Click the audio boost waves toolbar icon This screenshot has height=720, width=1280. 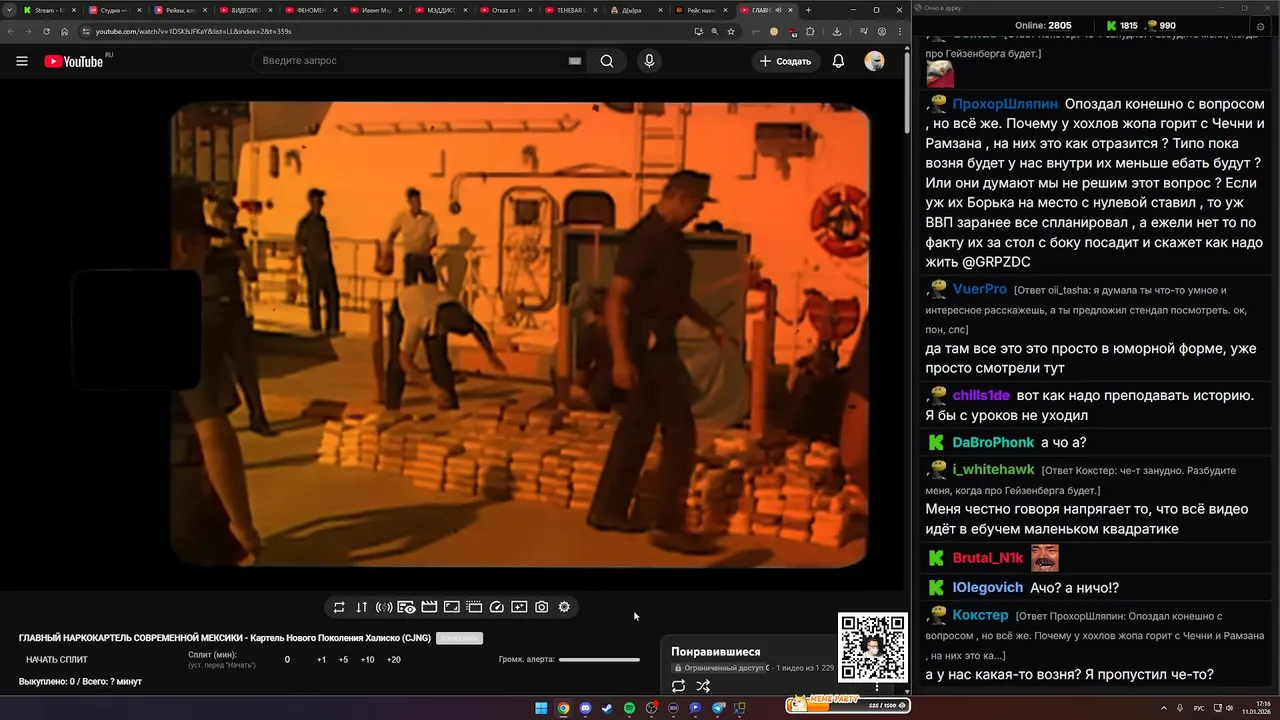(384, 607)
